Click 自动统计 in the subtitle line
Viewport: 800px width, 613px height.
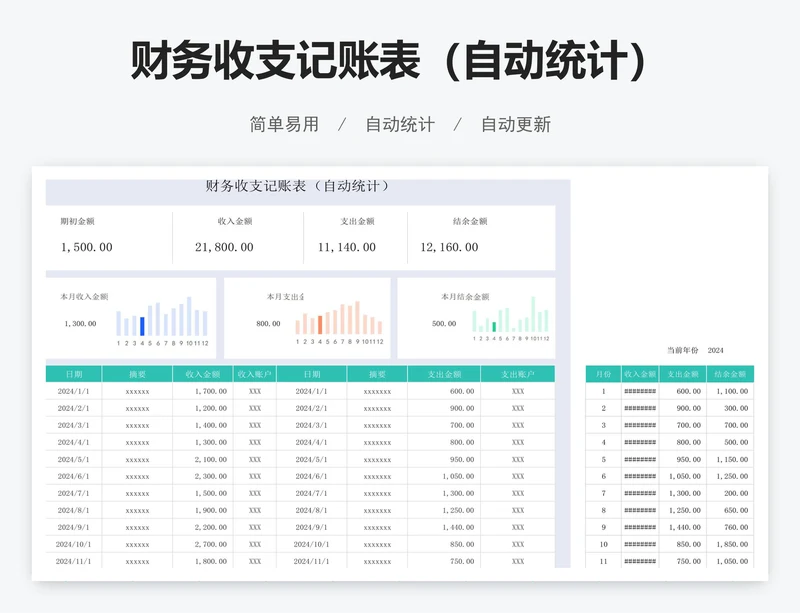400,125
